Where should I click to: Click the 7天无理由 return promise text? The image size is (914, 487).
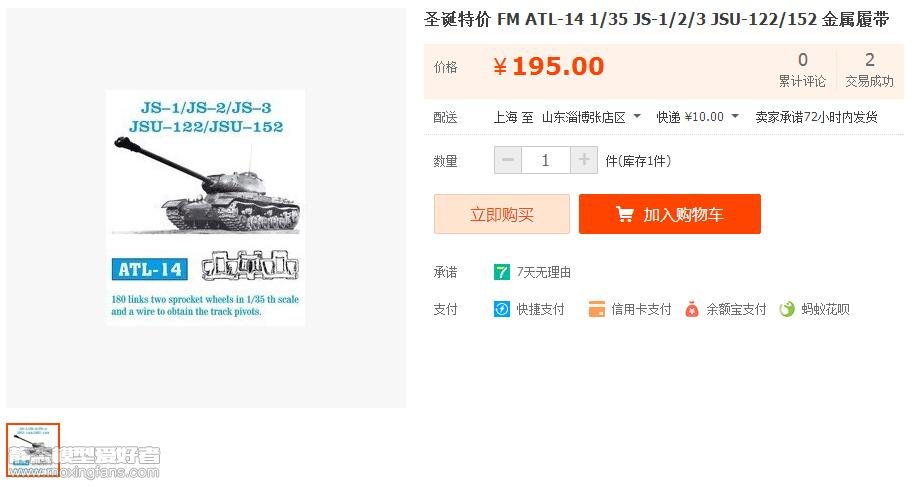(x=543, y=272)
